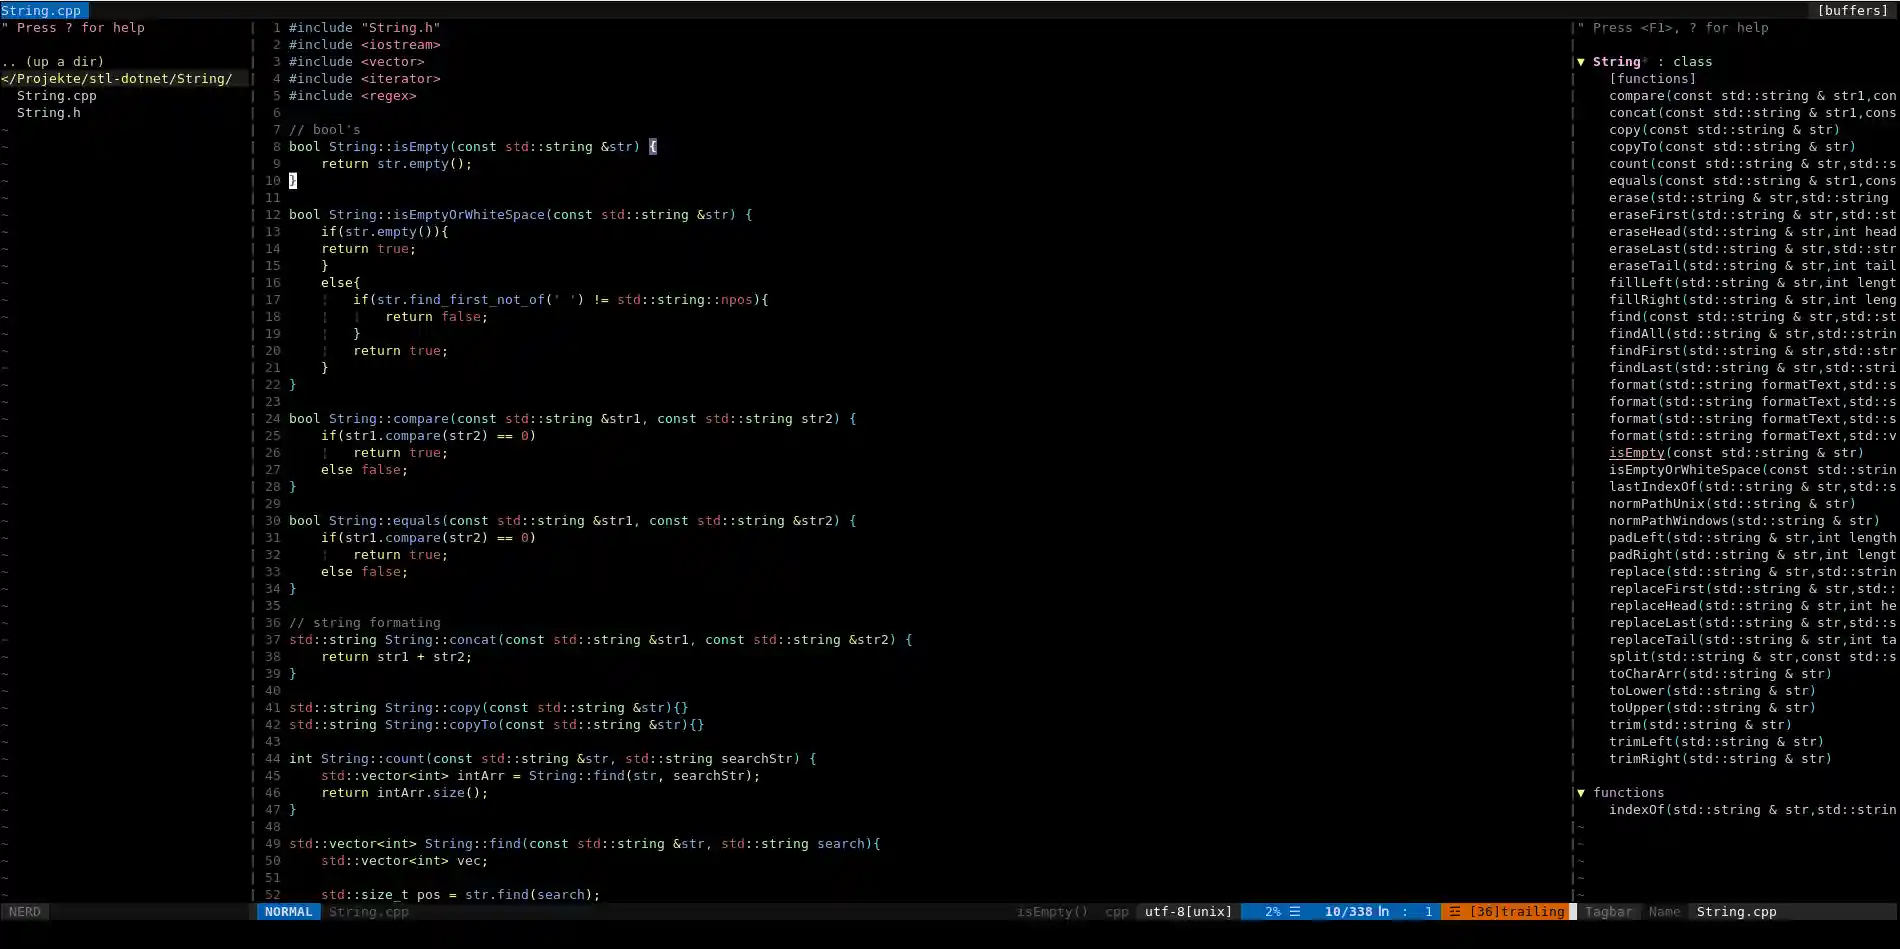Select String.cpp in the file tree
This screenshot has height=949, width=1900.
pyautogui.click(x=56, y=96)
